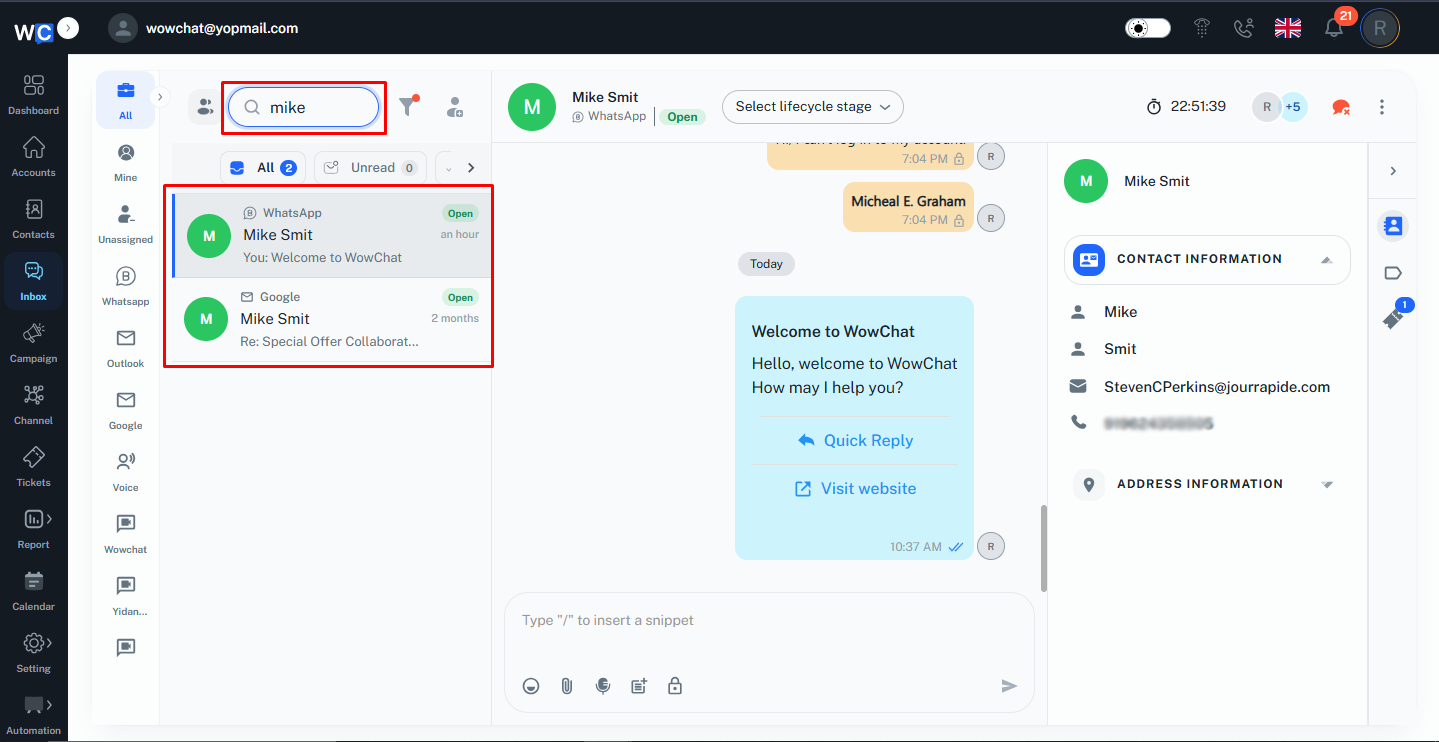Image resolution: width=1439 pixels, height=742 pixels.
Task: Filter inbox by Outlook channel
Action: tap(126, 349)
